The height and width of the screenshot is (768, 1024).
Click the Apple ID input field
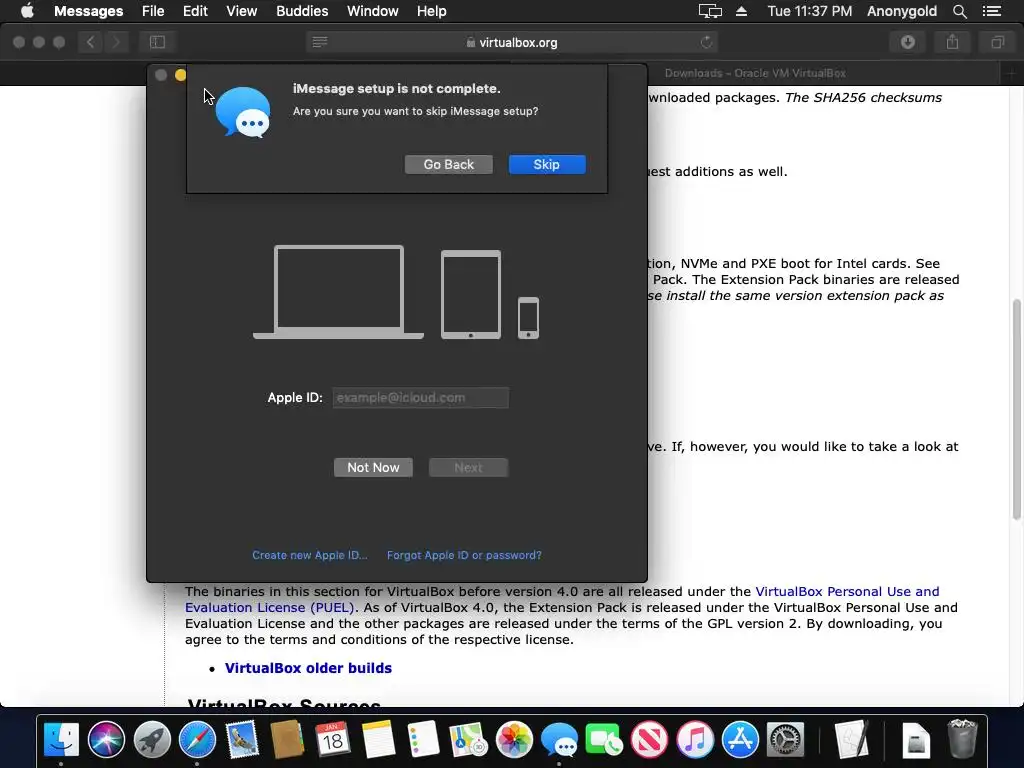421,398
